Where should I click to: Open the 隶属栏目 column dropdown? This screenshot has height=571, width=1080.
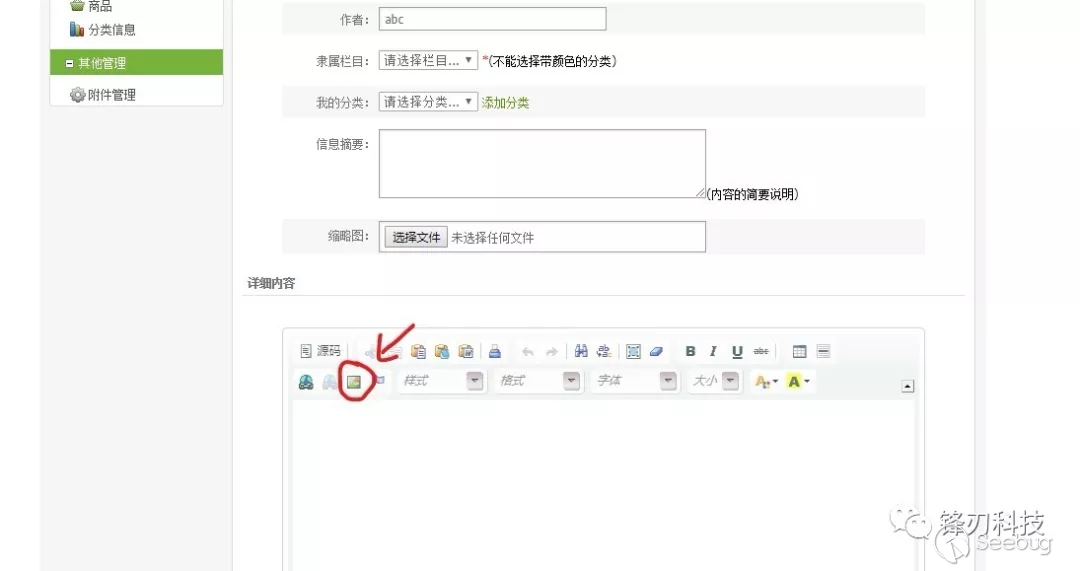coord(428,61)
